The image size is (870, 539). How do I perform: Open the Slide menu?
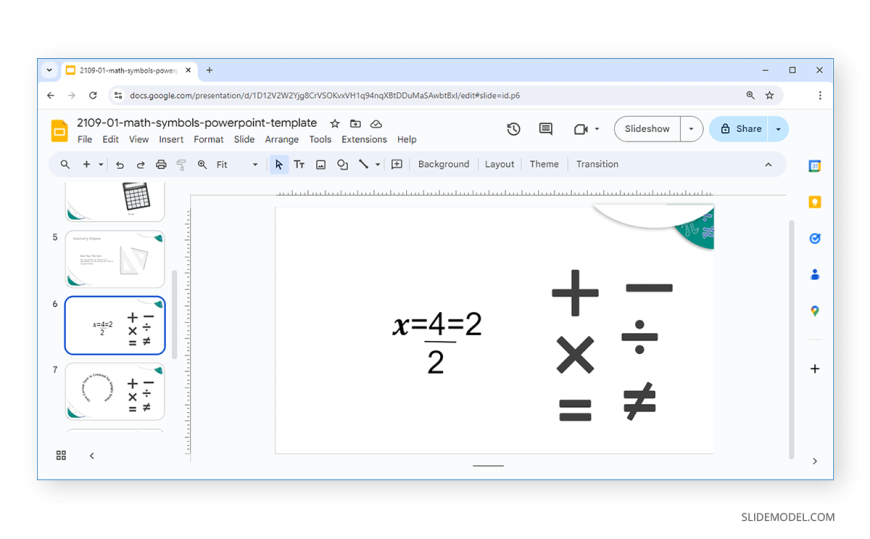[244, 139]
